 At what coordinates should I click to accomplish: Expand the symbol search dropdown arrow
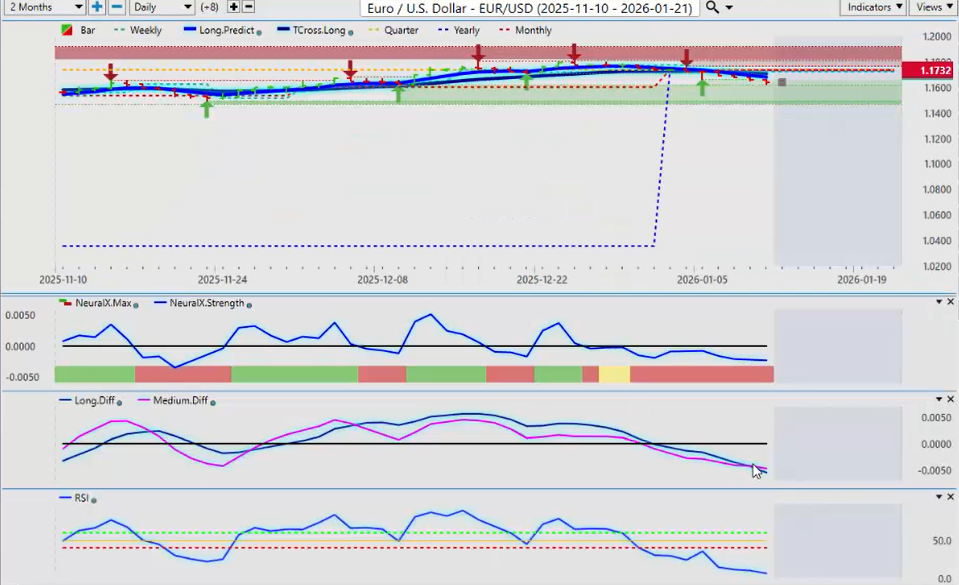728,8
